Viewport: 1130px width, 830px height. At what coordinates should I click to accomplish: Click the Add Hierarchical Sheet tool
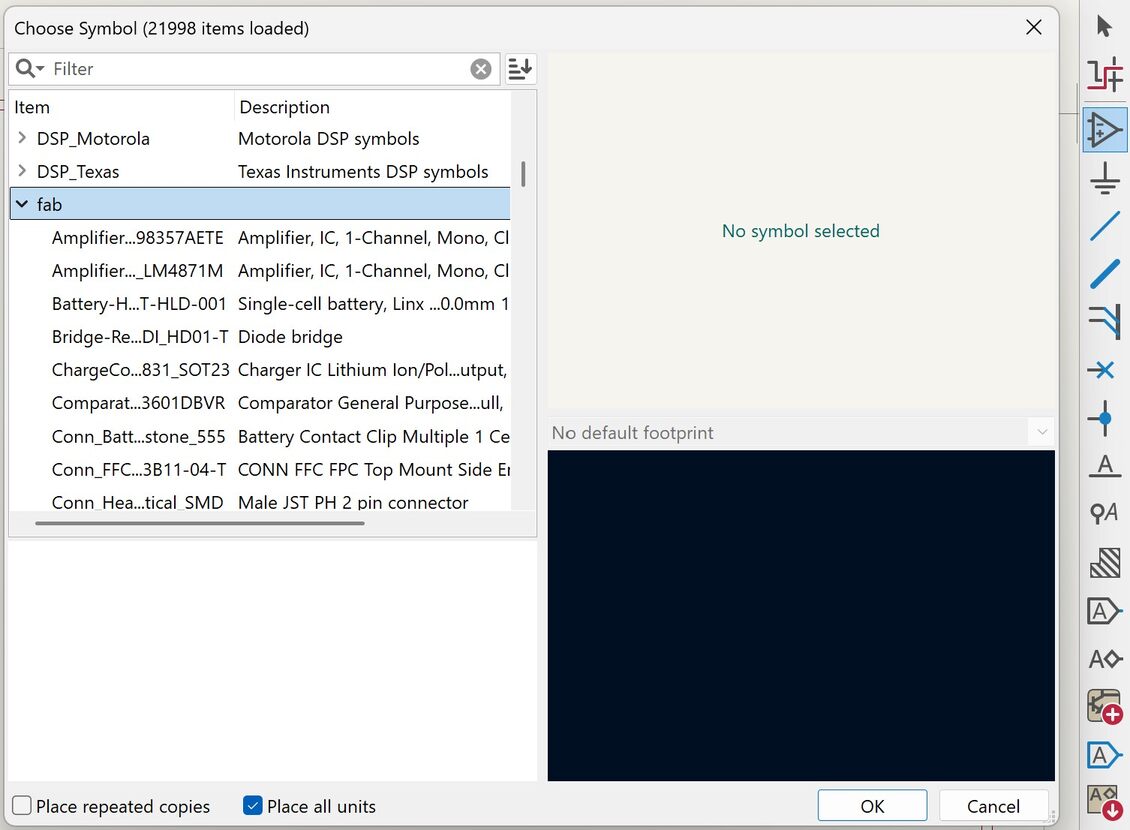click(1104, 706)
